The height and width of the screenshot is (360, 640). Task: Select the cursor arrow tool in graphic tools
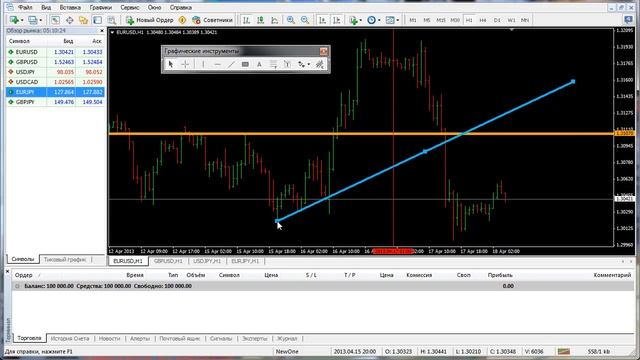point(171,64)
